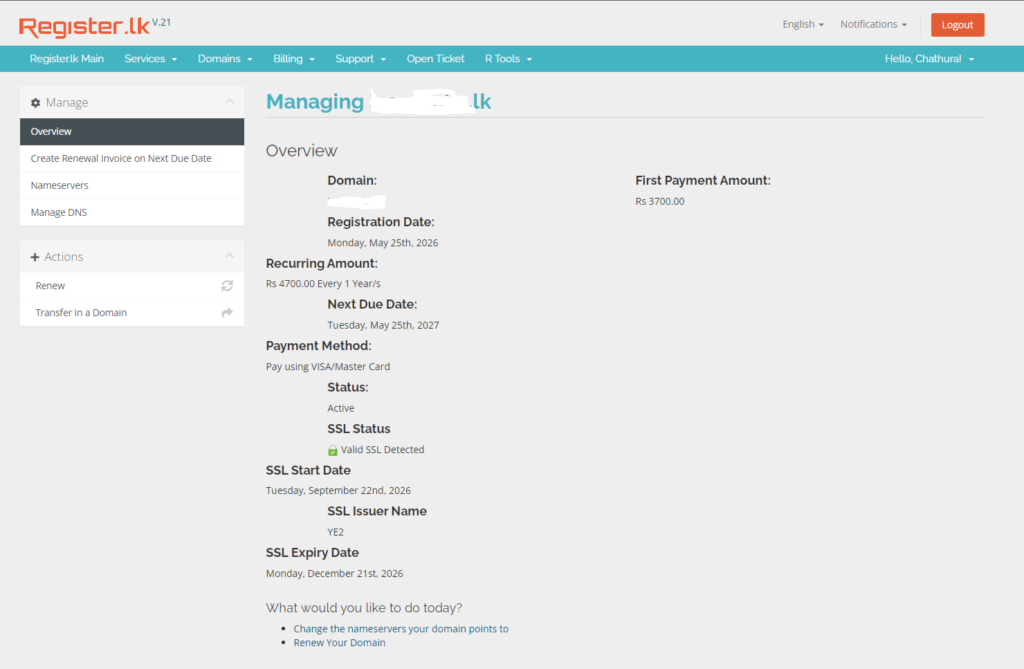1024x669 pixels.
Task: Open the English language dropdown
Action: coord(803,24)
